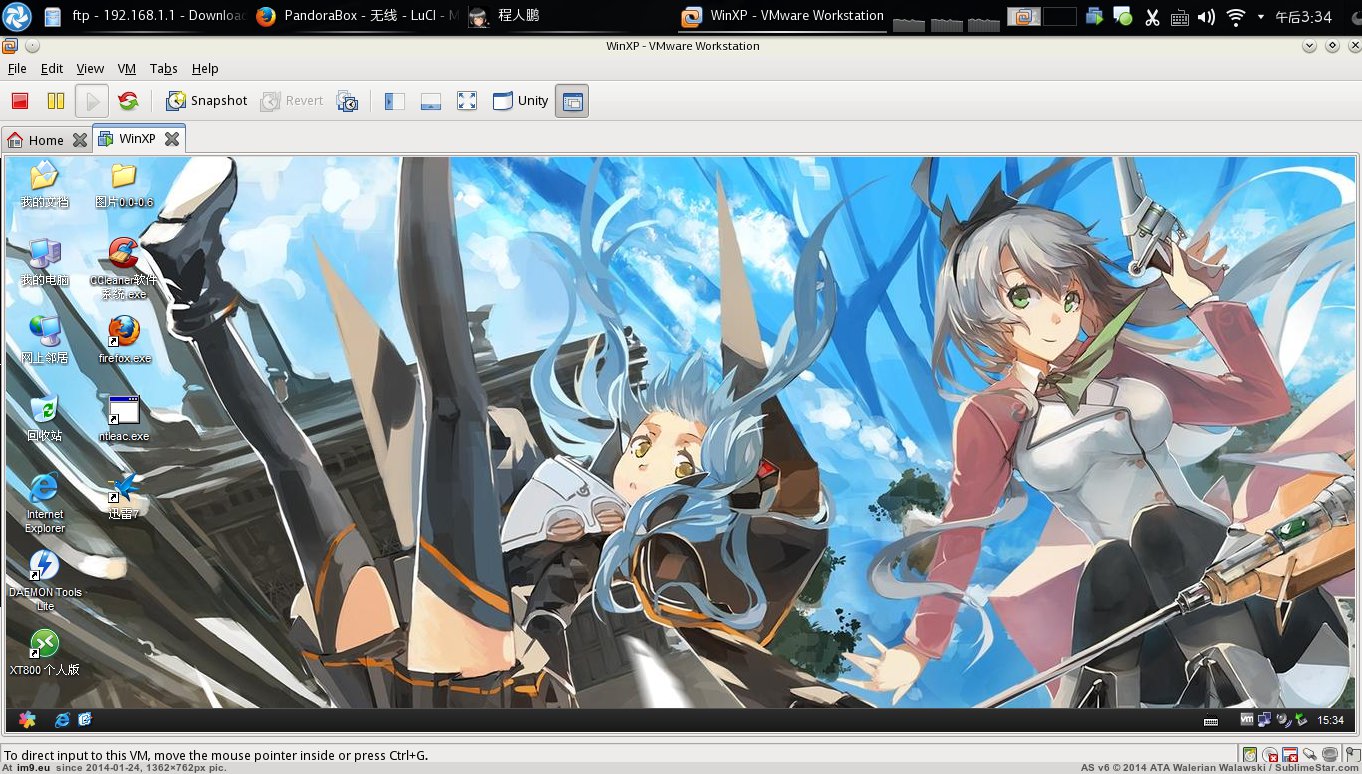Image resolution: width=1362 pixels, height=774 pixels.
Task: Power off the VM with the red stop icon
Action: 20,101
